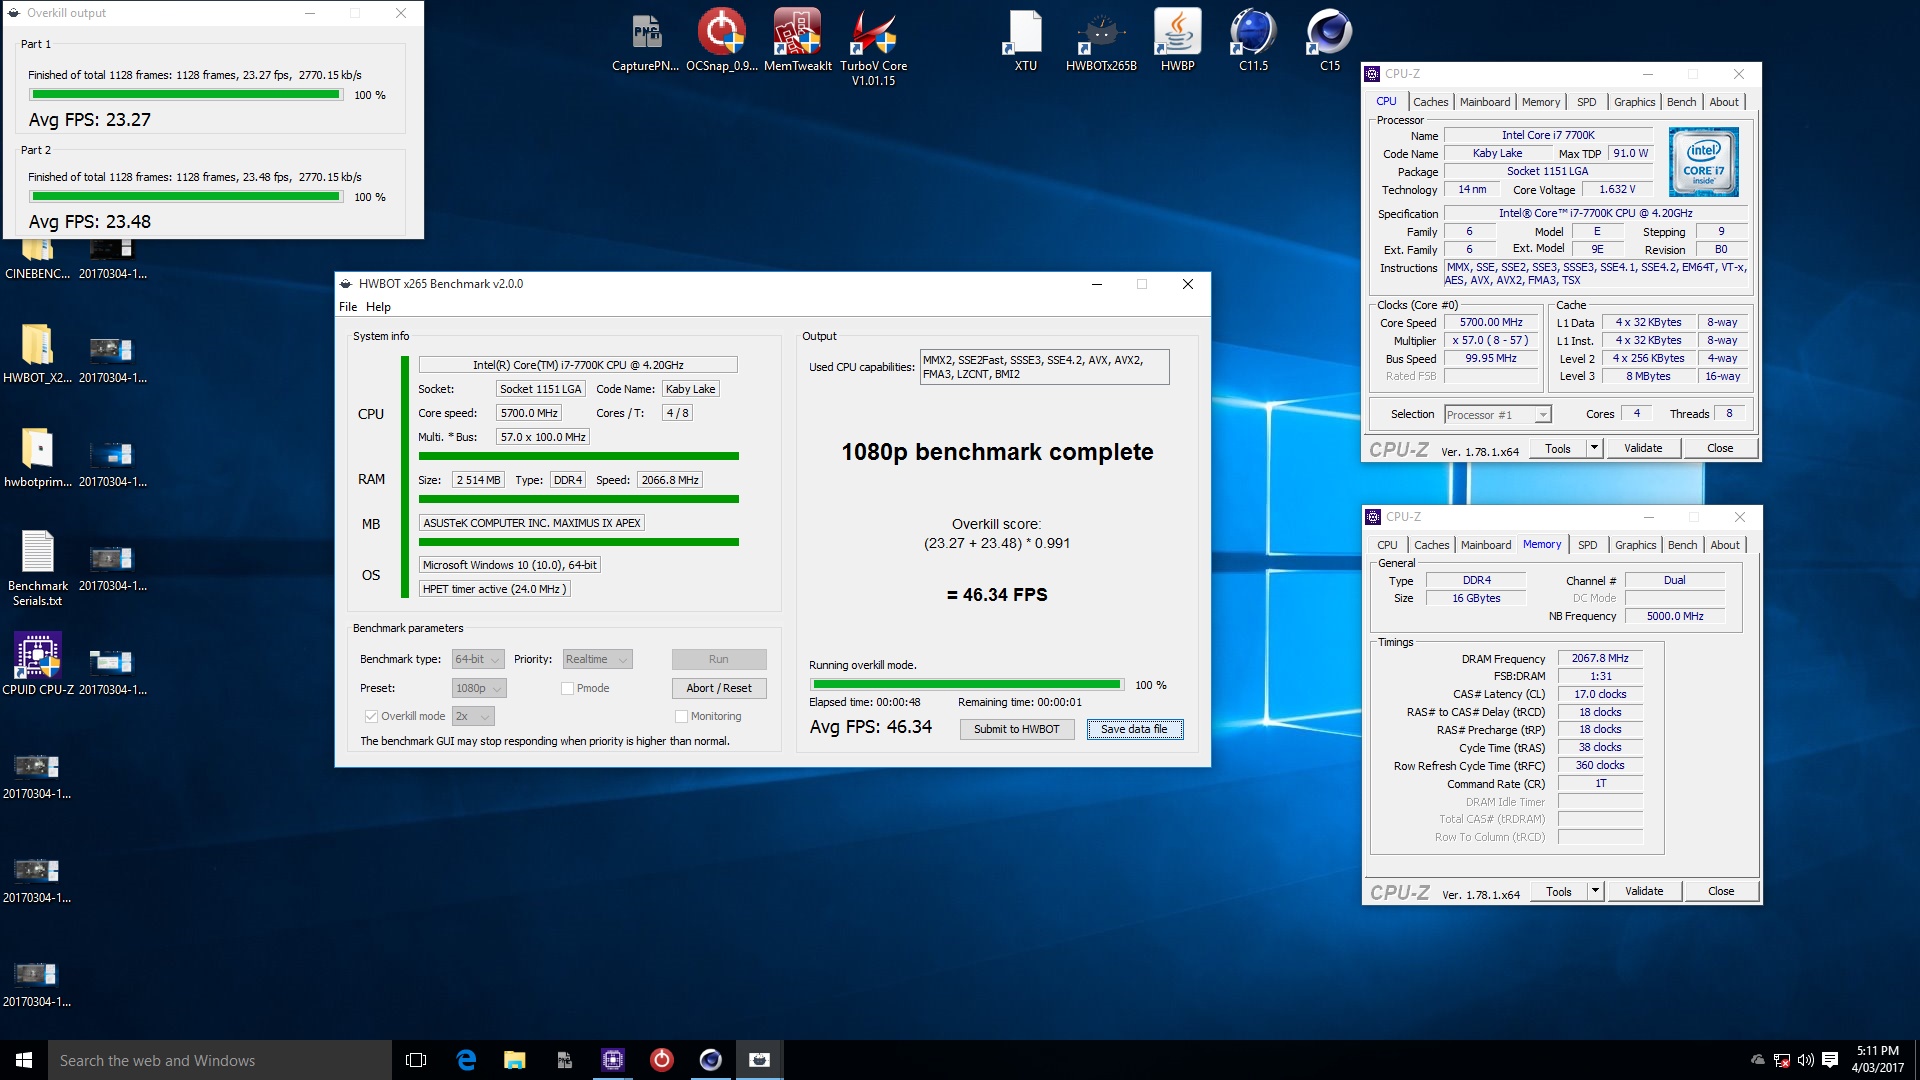Image resolution: width=1920 pixels, height=1080 pixels.
Task: Open the Graphics tab in lower CPU-Z
Action: 1635,545
